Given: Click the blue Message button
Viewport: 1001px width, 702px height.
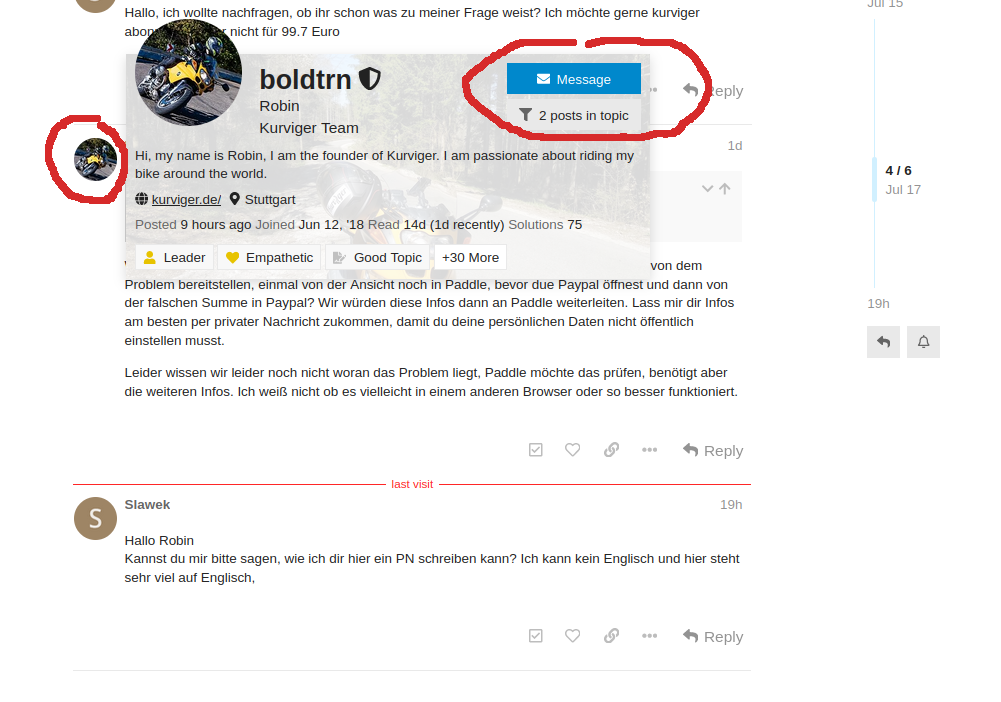Looking at the screenshot, I should coord(573,79).
